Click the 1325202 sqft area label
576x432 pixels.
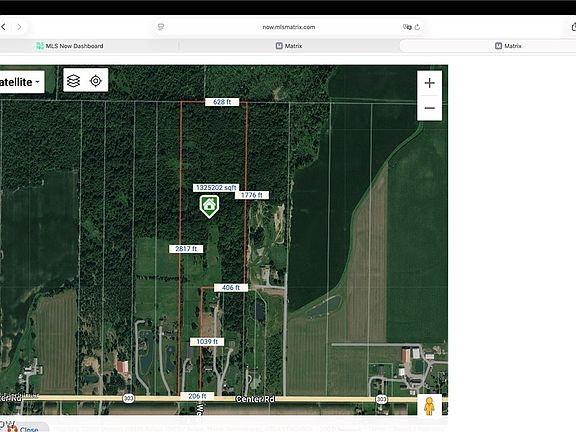pyautogui.click(x=216, y=188)
